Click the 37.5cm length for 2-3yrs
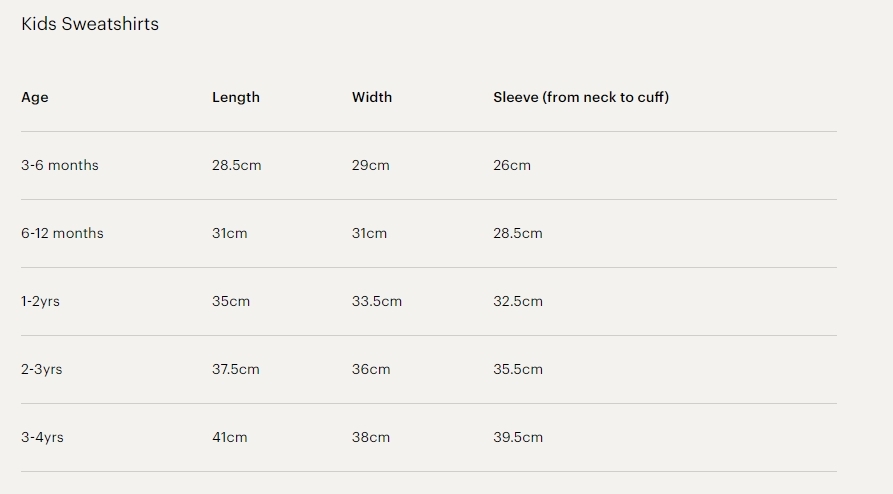Screen dimensions: 893x494 pos(236,369)
